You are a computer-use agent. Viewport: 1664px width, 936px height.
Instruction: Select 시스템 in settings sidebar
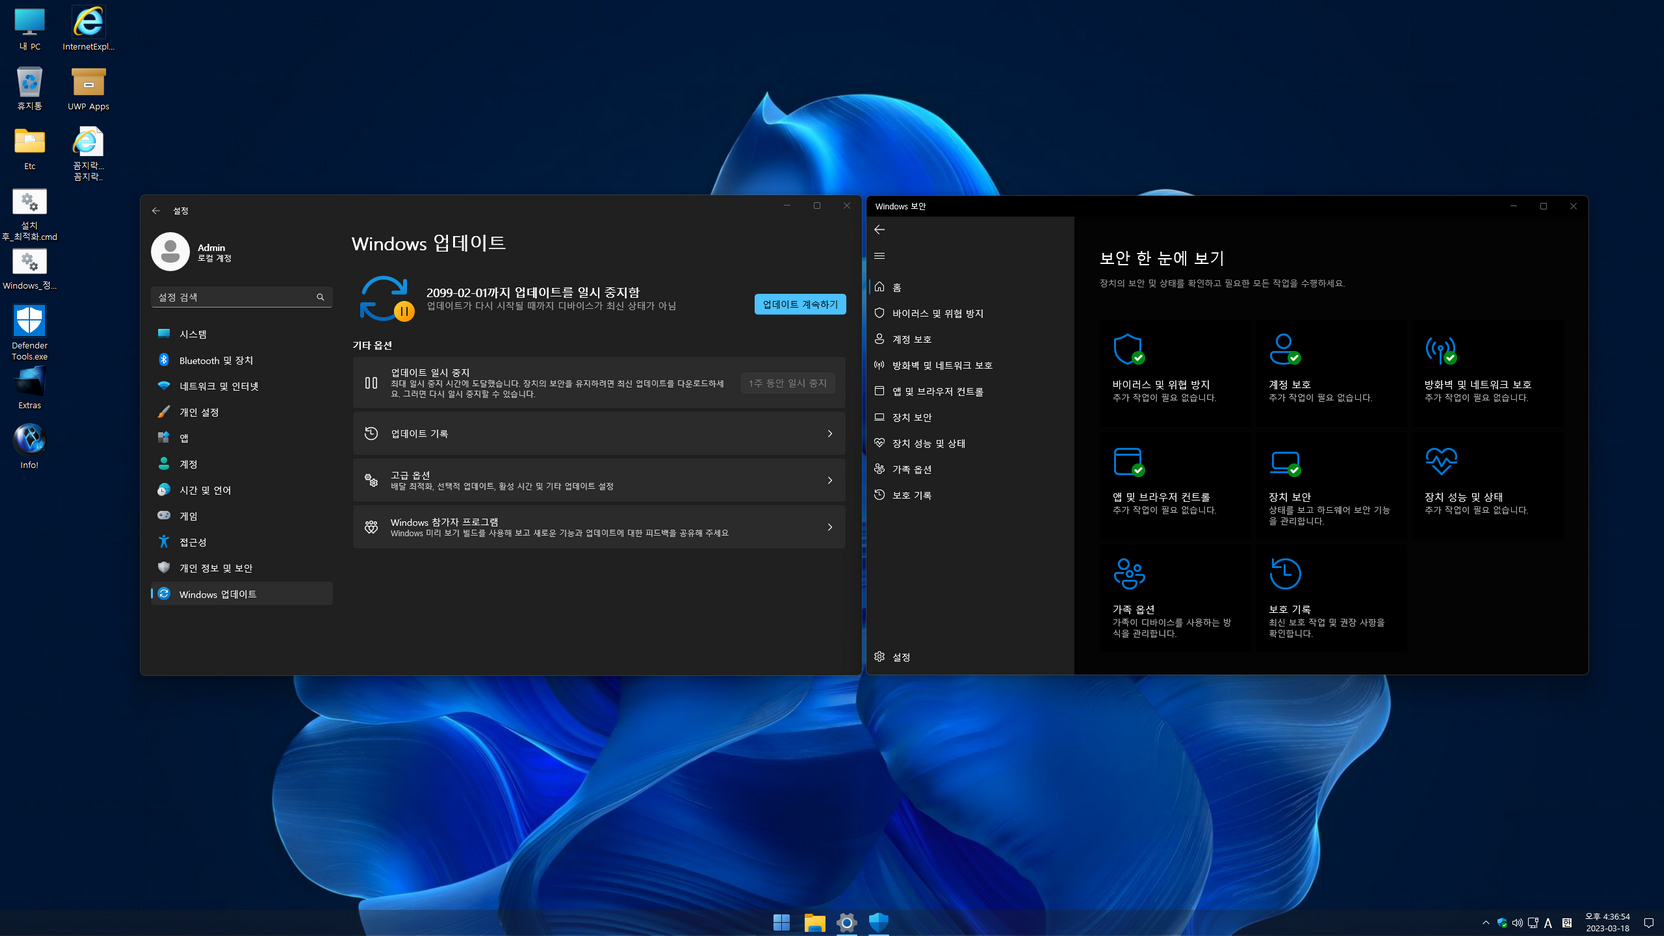click(x=241, y=334)
